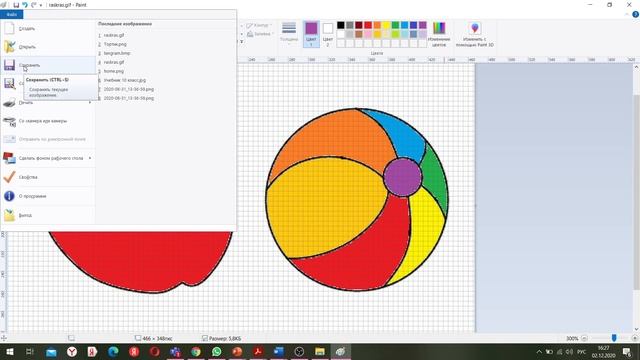Pick the black palette color
This screenshot has width=640, height=360.
[x=341, y=25]
